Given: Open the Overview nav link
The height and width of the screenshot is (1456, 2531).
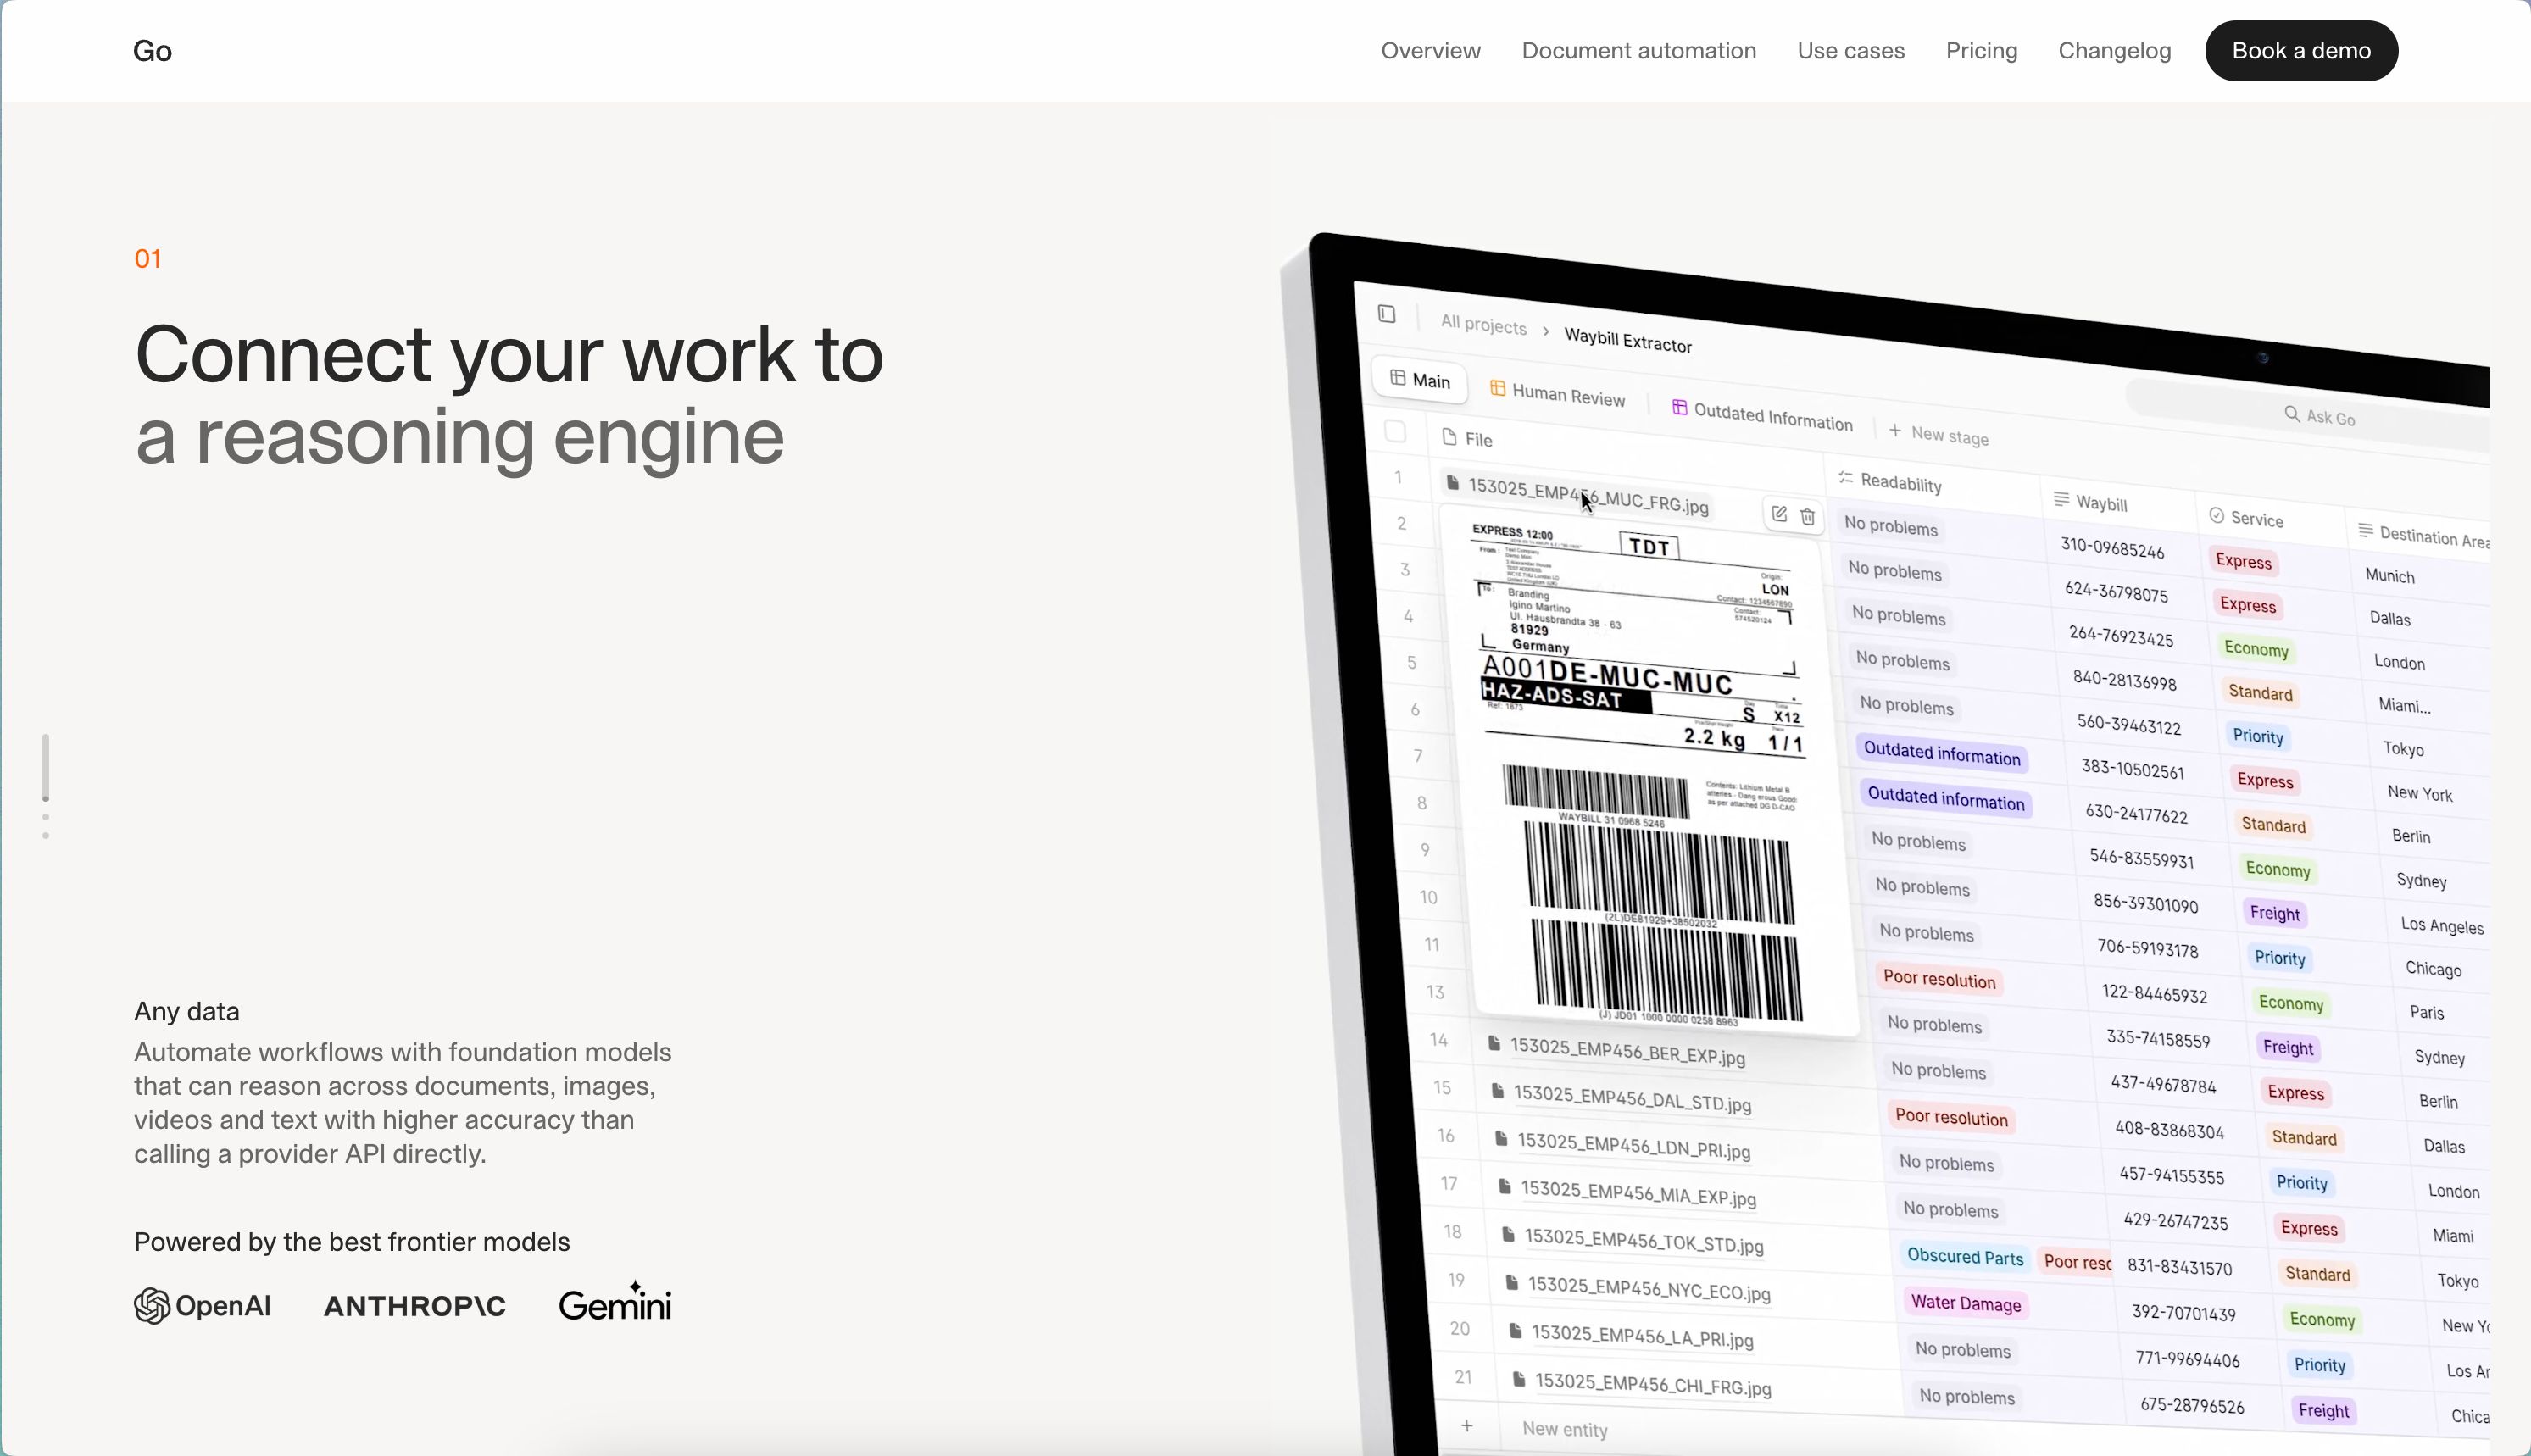Looking at the screenshot, I should (x=1430, y=51).
